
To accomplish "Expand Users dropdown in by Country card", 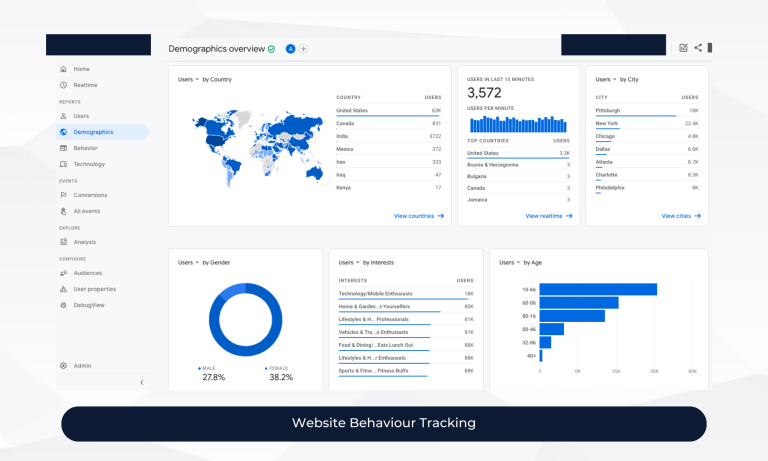I will (x=190, y=79).
